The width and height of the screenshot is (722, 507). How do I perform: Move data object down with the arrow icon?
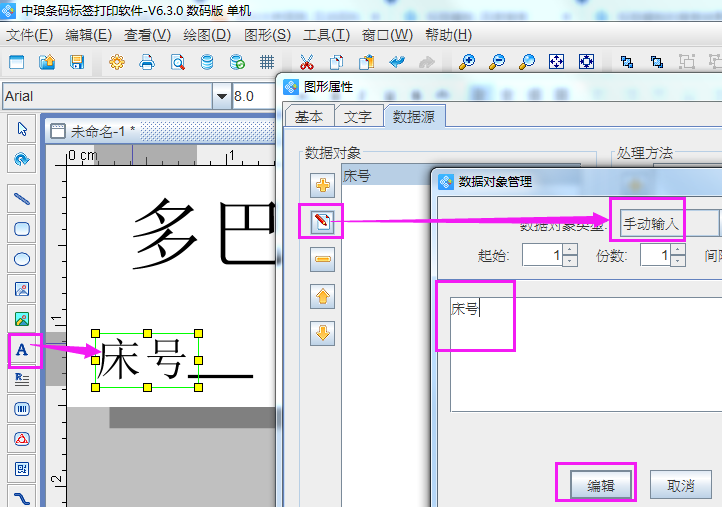pos(323,333)
